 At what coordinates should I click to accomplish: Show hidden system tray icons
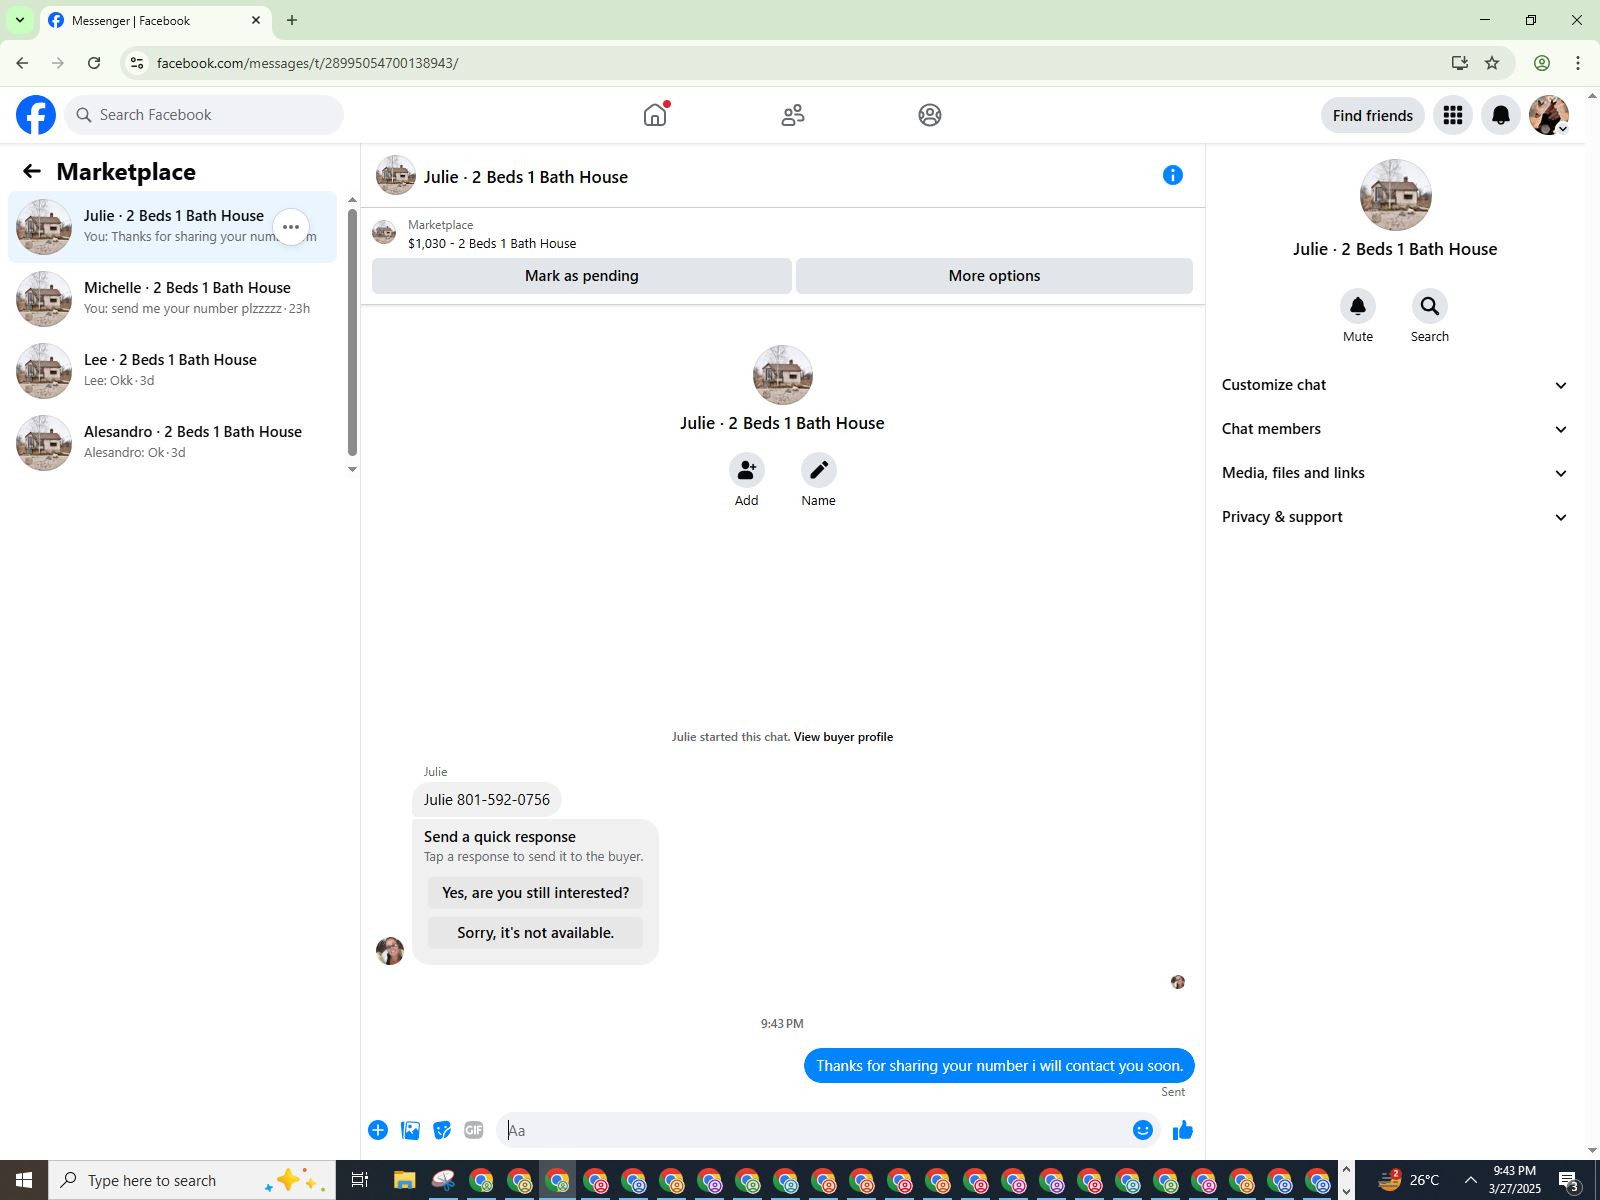(x=1470, y=1180)
